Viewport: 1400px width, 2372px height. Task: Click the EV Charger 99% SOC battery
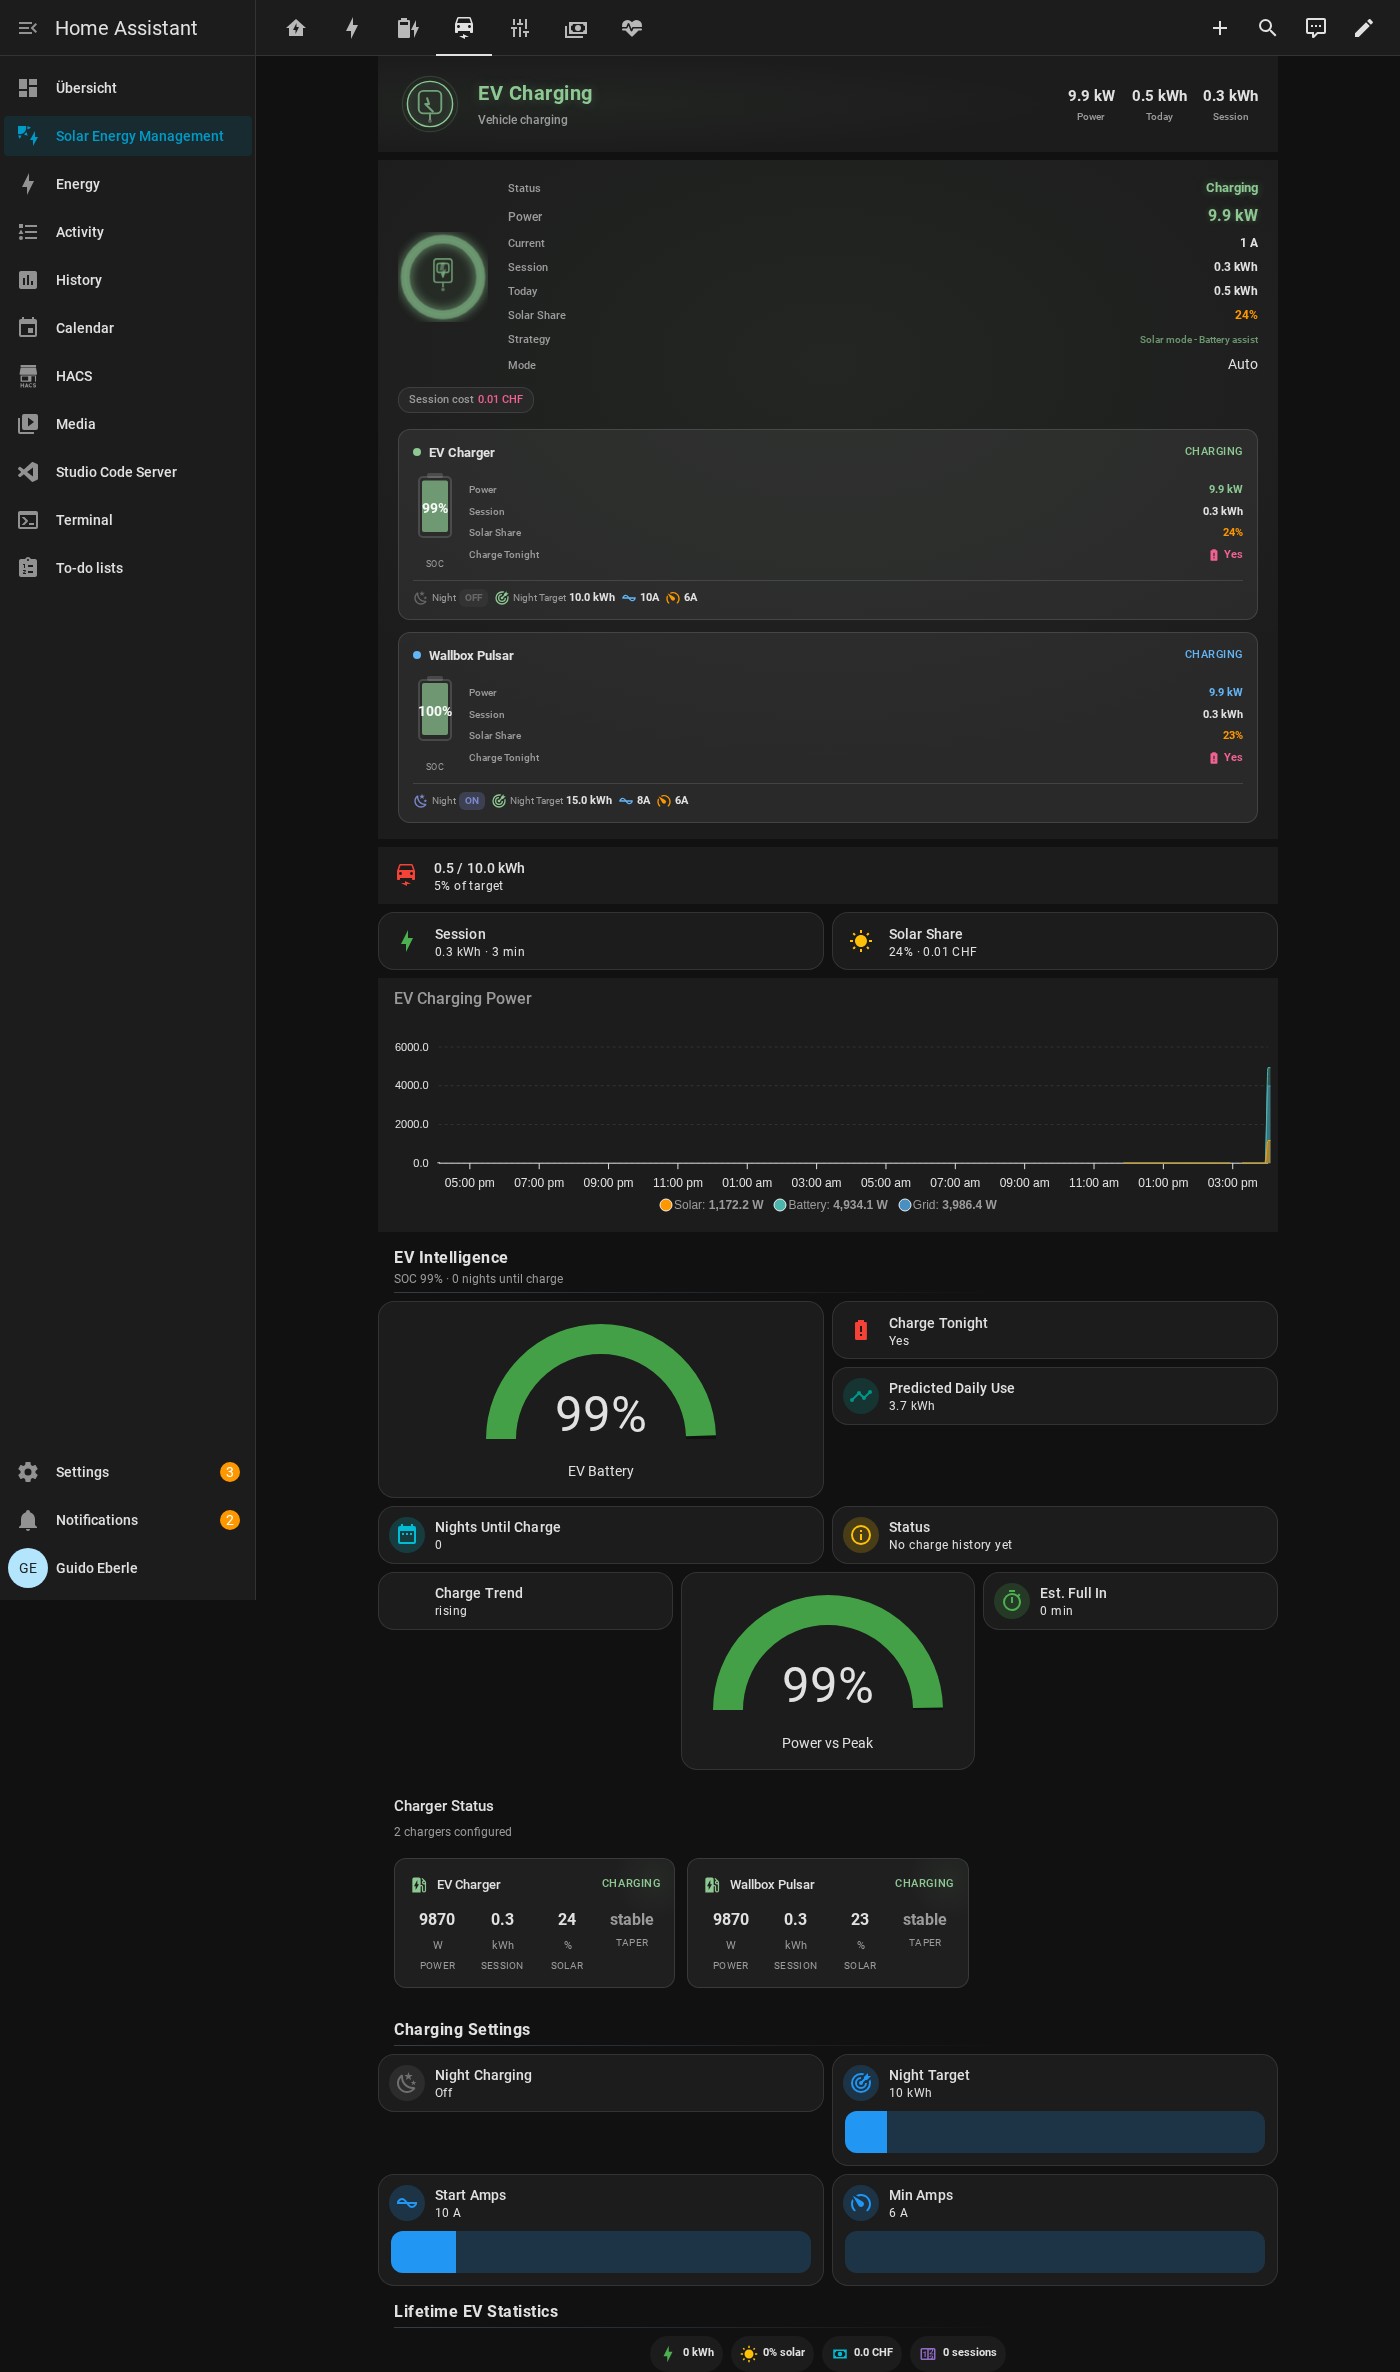coord(435,507)
